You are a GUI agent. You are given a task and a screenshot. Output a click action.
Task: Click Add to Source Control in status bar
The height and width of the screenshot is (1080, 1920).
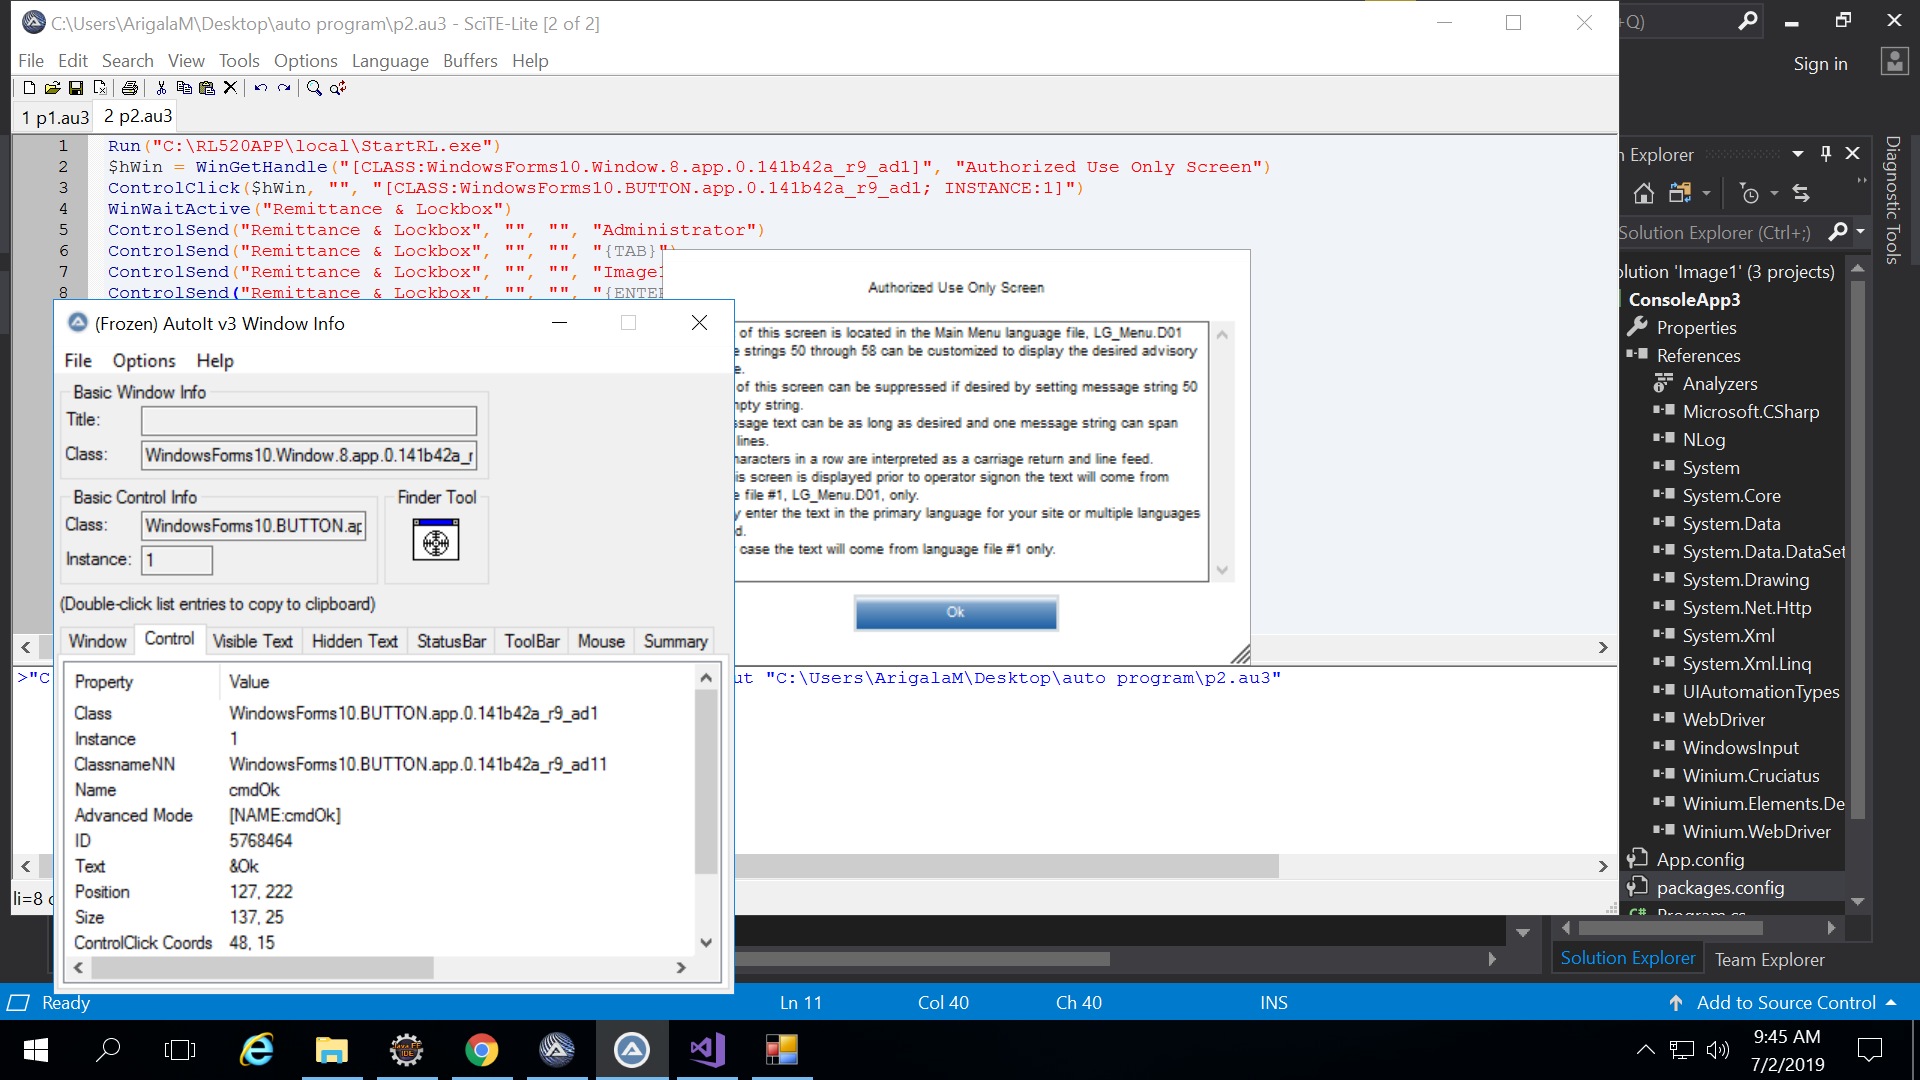pyautogui.click(x=1785, y=1002)
